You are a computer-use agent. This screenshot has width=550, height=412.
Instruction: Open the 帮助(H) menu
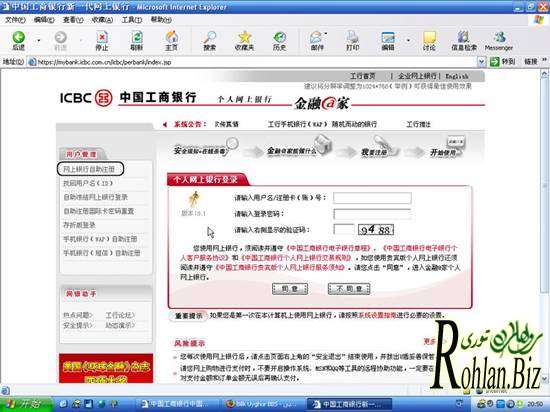pyautogui.click(x=161, y=20)
